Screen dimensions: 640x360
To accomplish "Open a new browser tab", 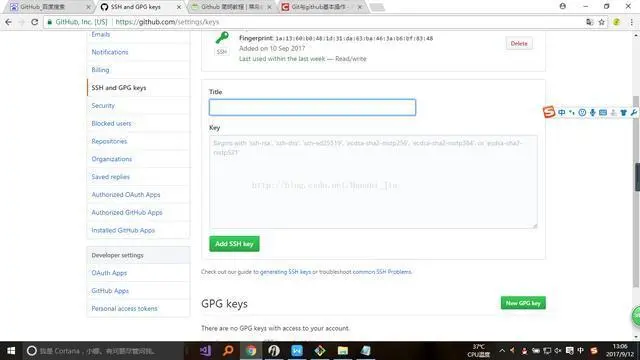I will click(x=377, y=7).
